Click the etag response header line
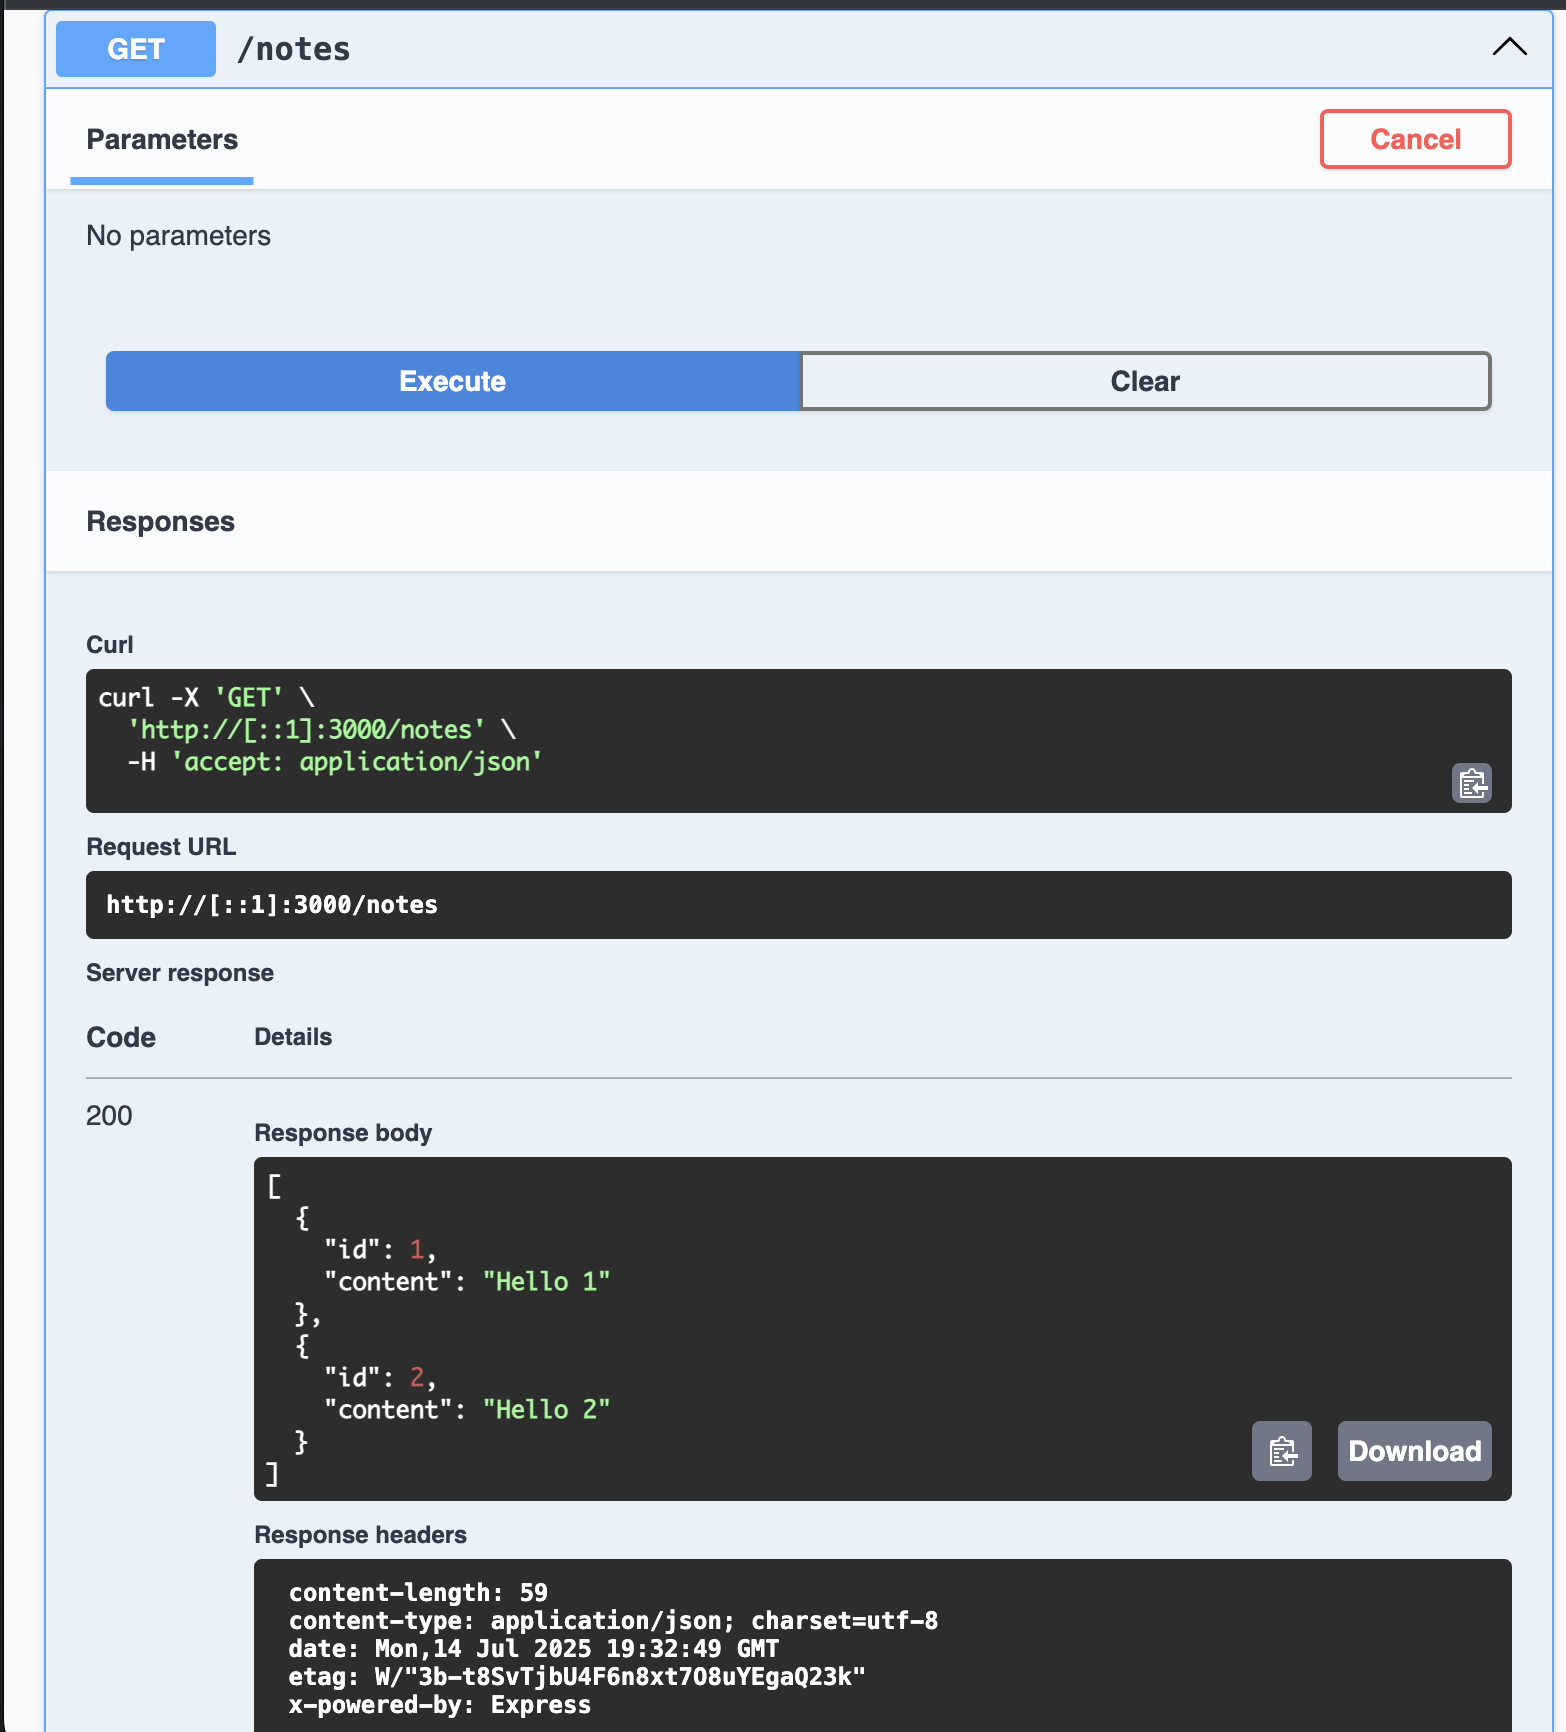 577,1677
